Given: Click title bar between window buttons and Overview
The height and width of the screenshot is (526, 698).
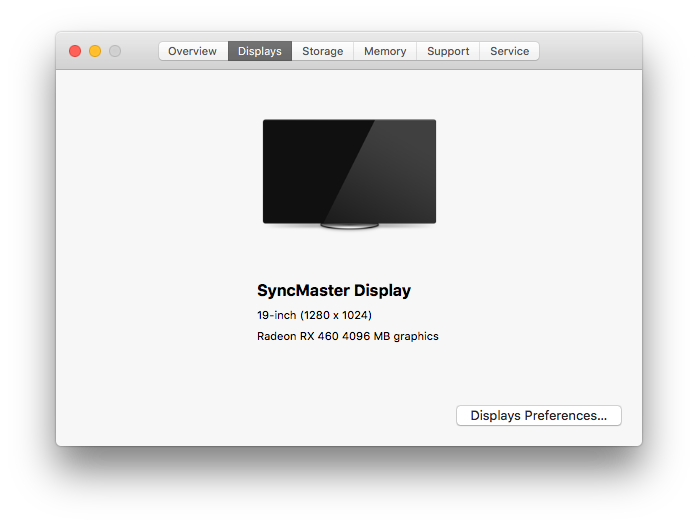Looking at the screenshot, I should (140, 51).
